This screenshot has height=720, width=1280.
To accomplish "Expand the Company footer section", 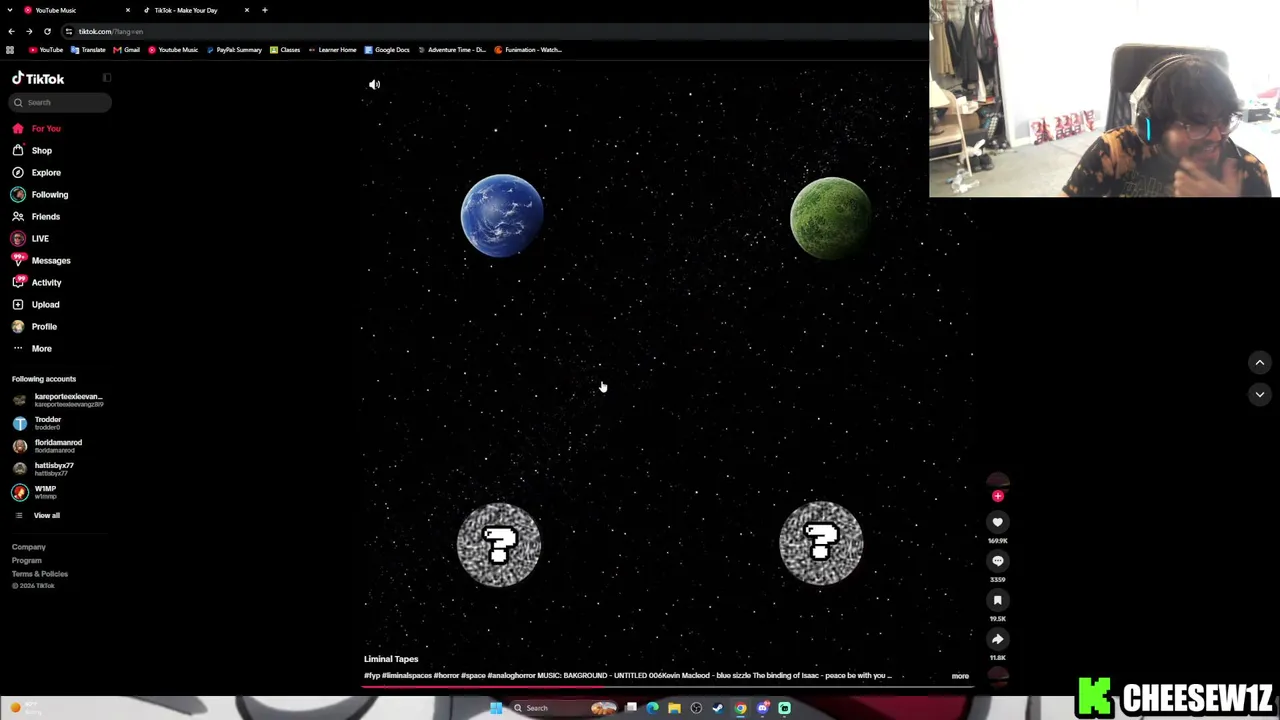I will (x=29, y=547).
